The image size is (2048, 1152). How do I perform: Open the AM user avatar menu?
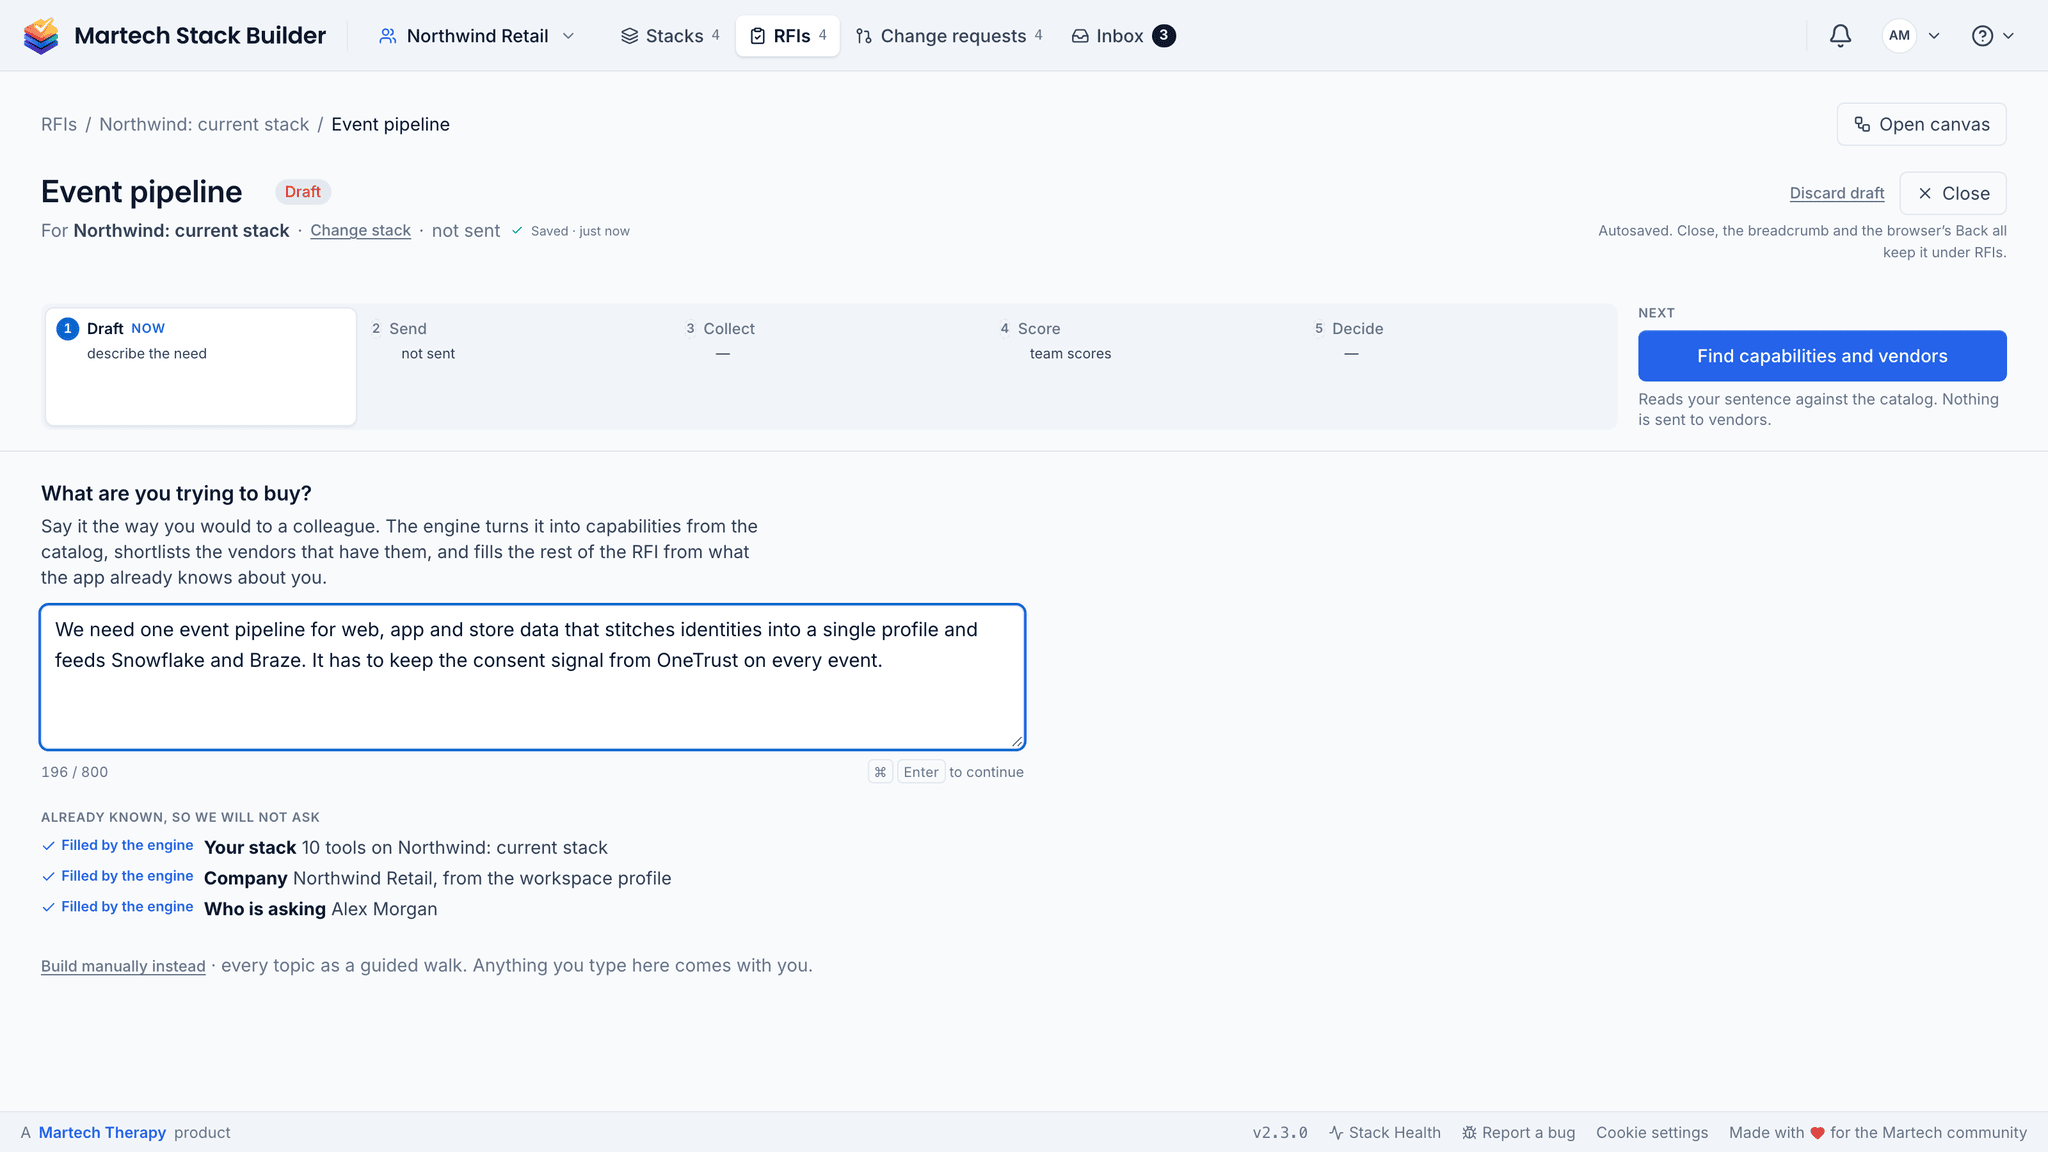pos(1911,36)
